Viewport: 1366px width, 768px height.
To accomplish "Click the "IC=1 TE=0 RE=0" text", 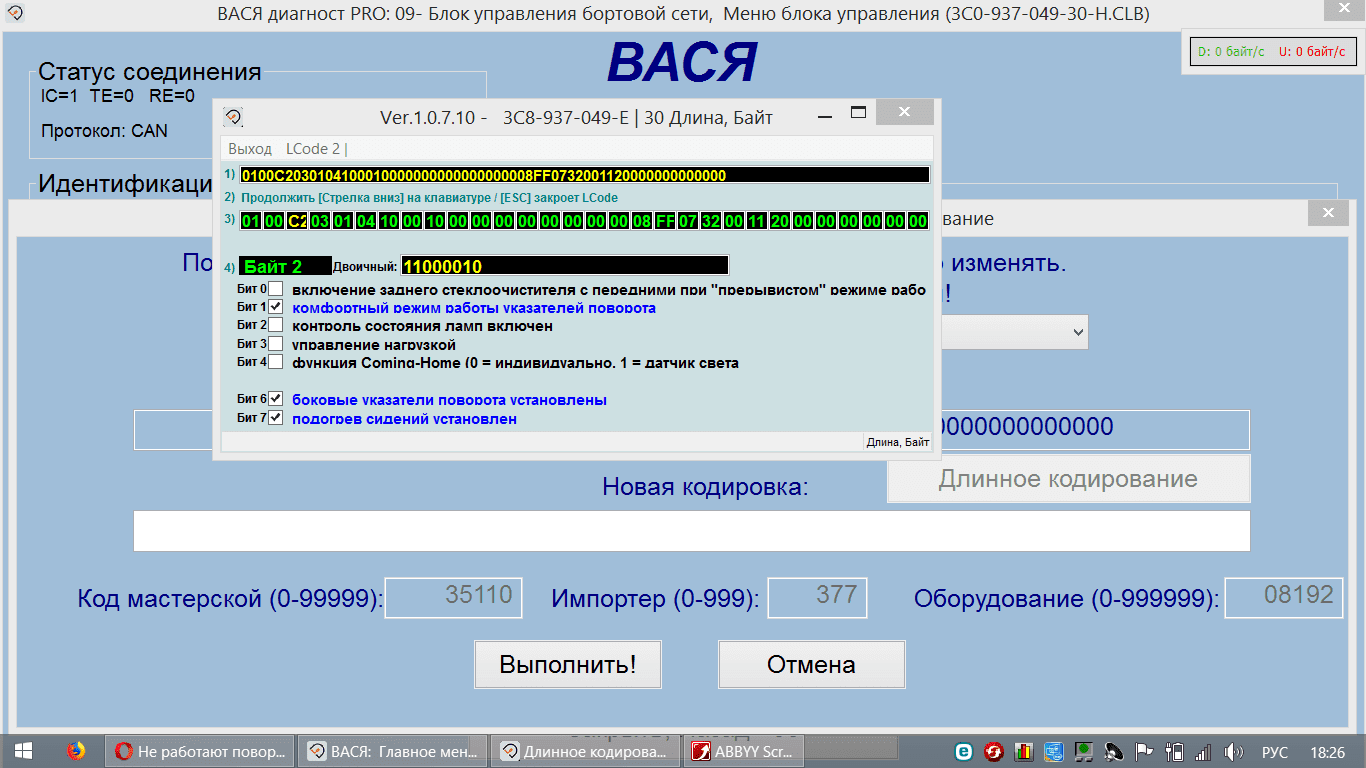I will (x=118, y=97).
